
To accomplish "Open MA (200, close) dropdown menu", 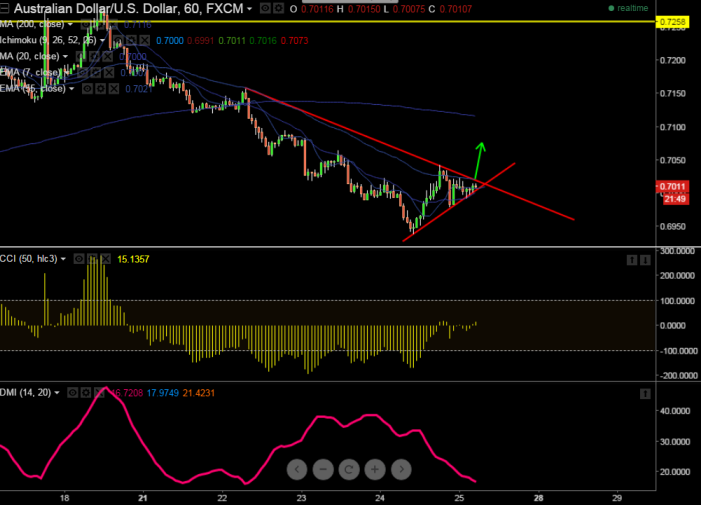I will pyautogui.click(x=70, y=24).
